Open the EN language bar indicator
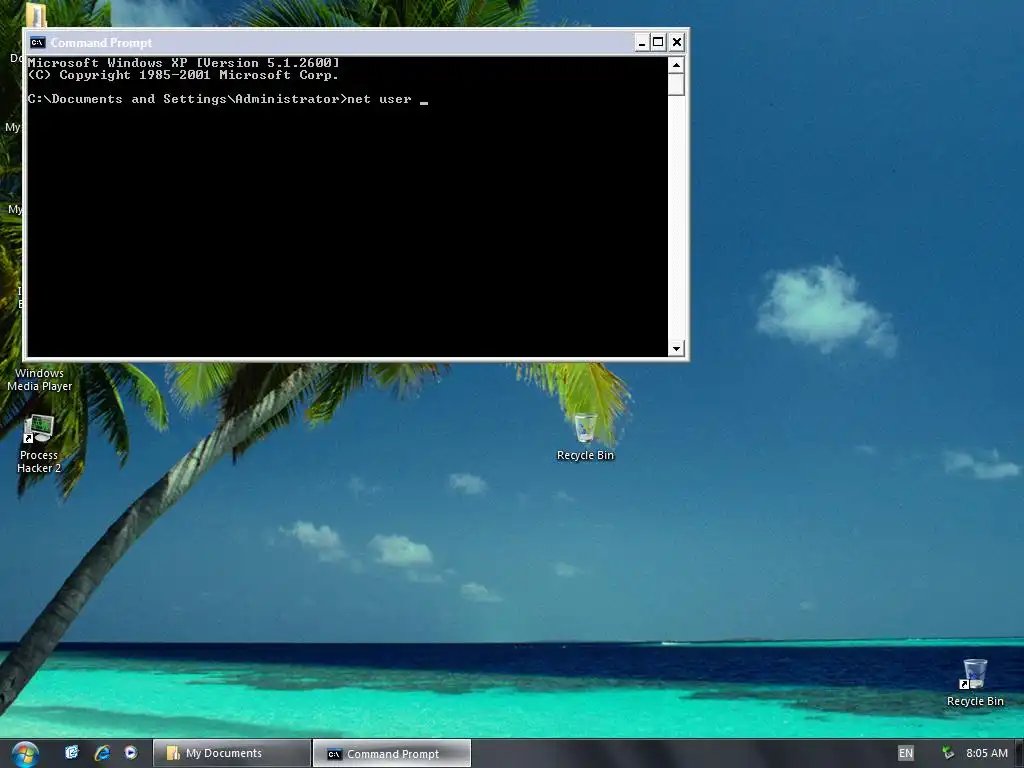 tap(906, 753)
